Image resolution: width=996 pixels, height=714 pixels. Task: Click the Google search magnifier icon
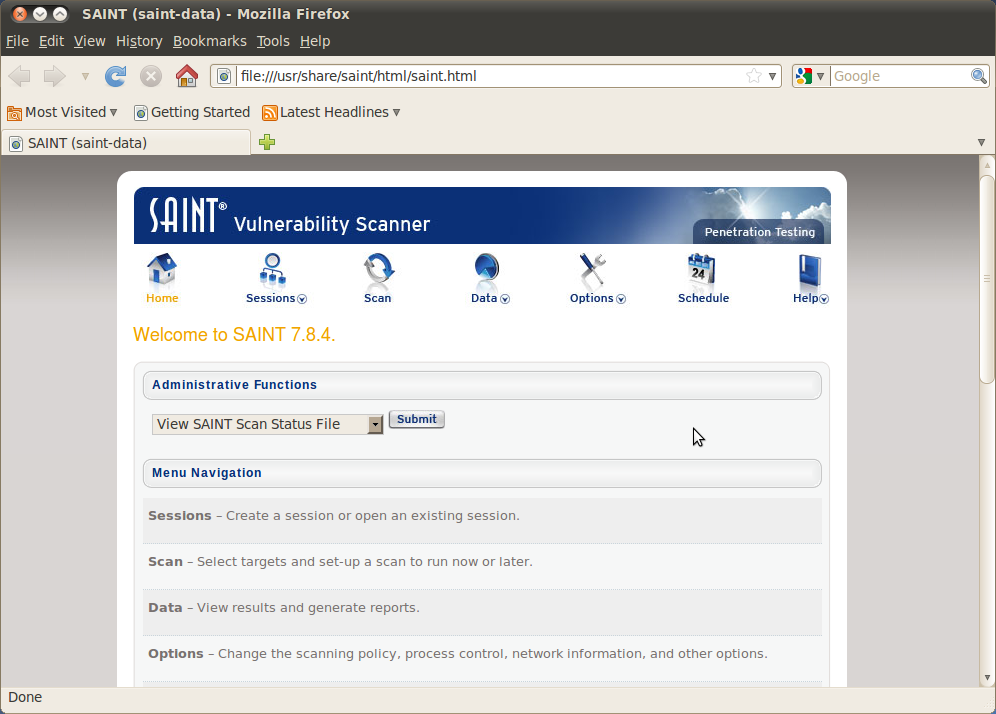click(x=979, y=76)
